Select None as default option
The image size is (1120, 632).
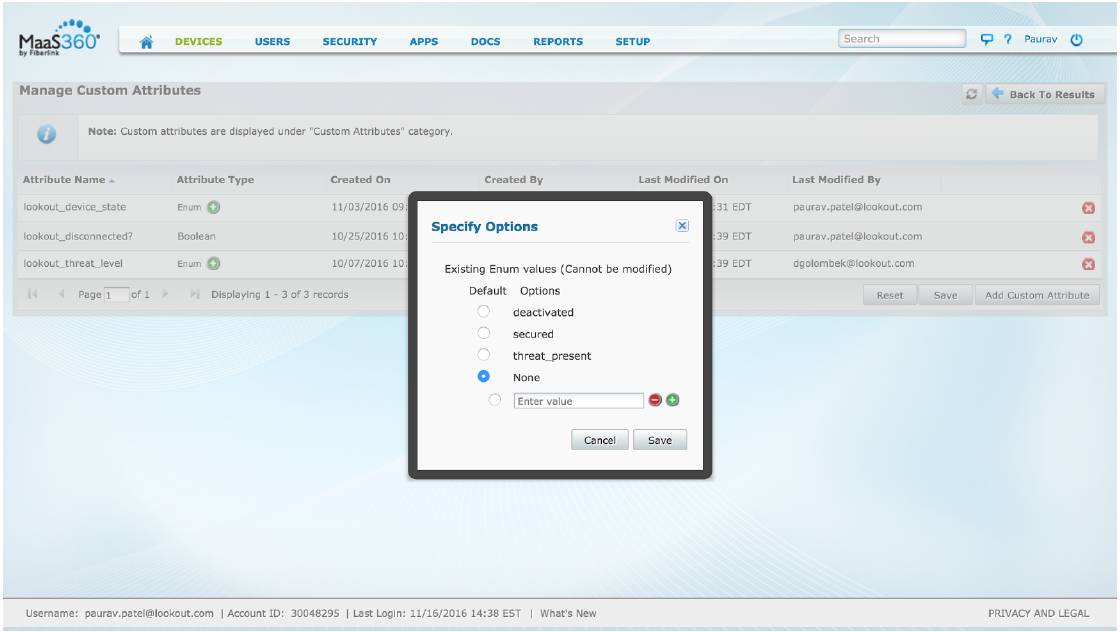click(484, 376)
